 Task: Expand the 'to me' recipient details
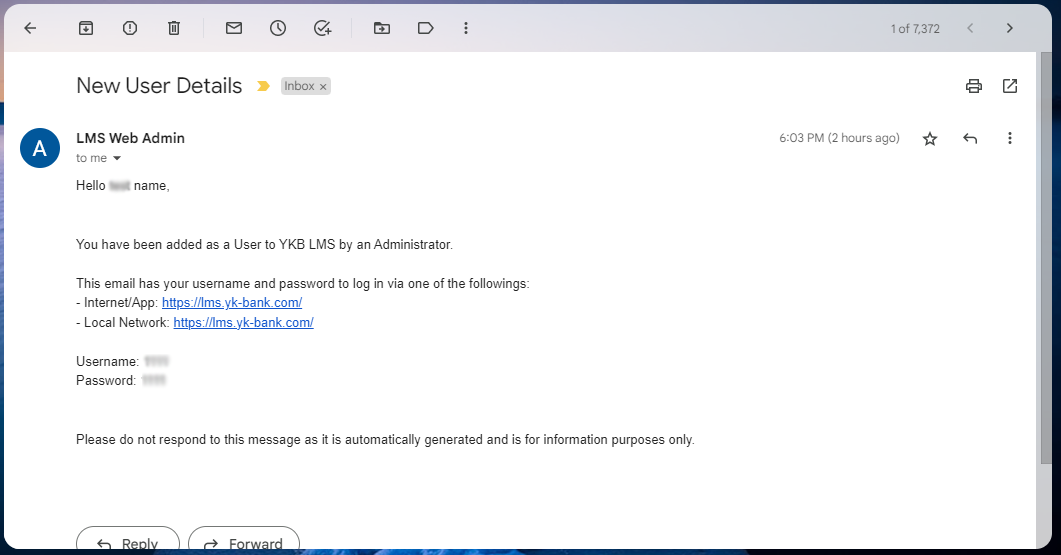click(117, 159)
